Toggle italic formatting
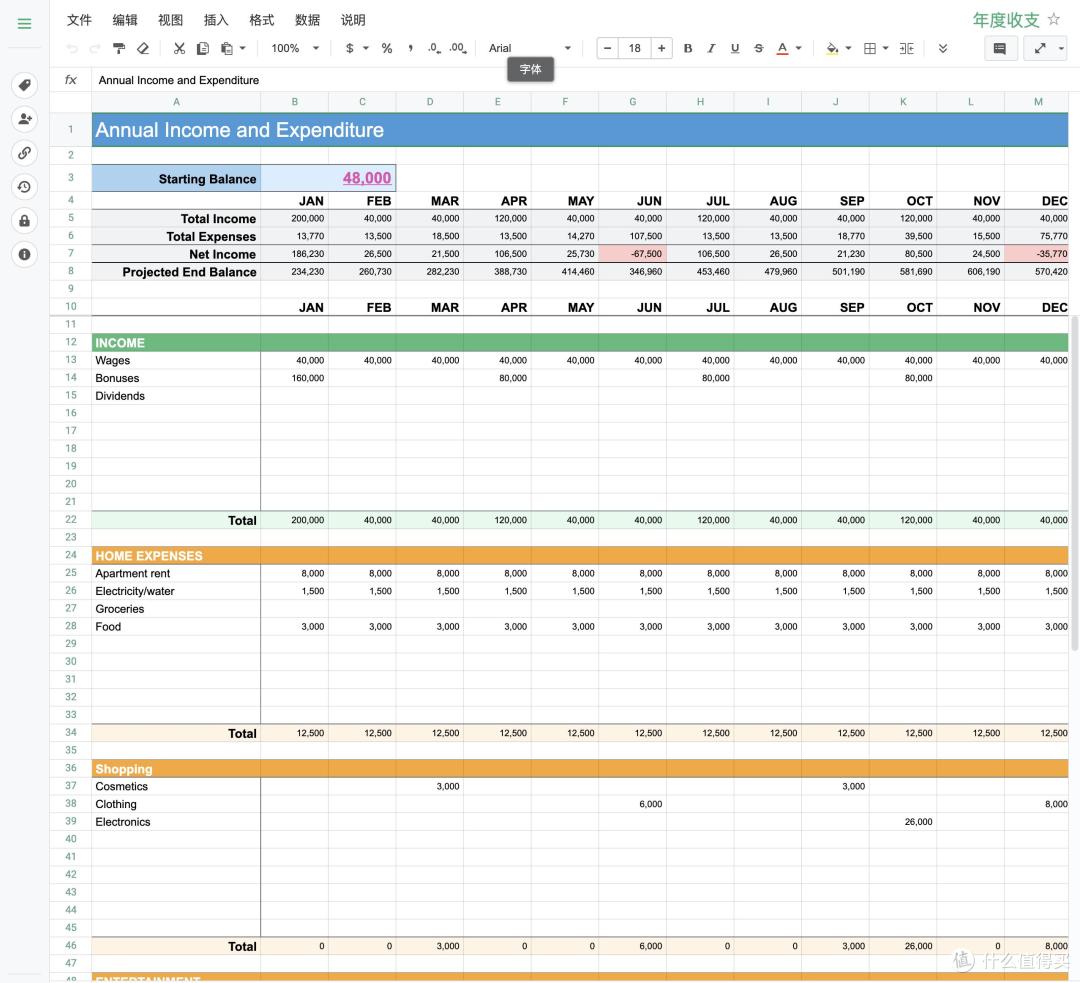This screenshot has height=983, width=1080. (x=711, y=48)
